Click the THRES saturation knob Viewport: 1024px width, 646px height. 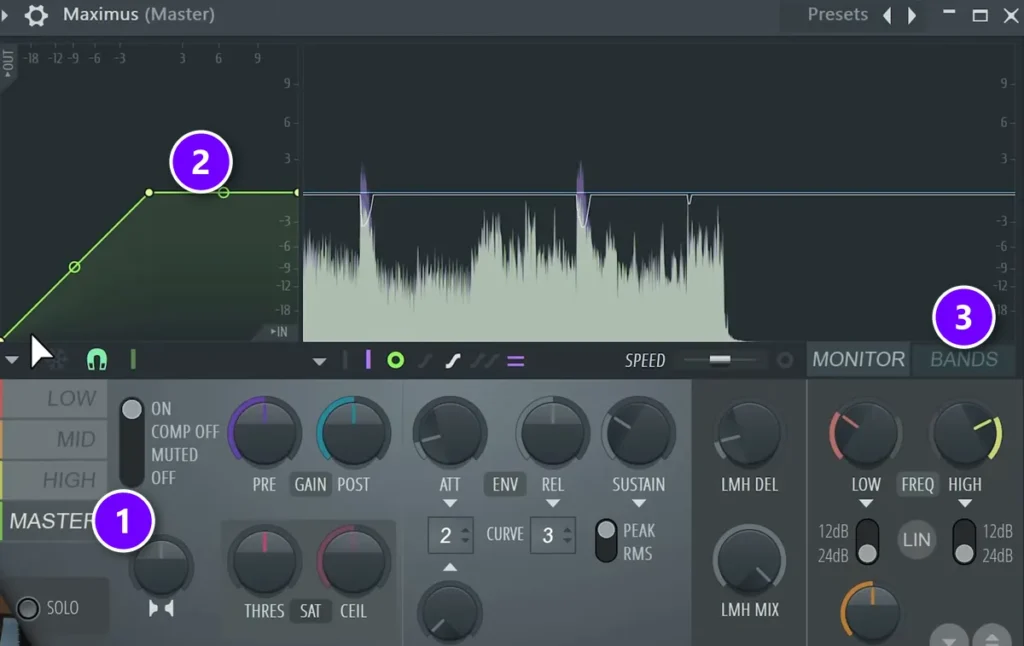tap(264, 560)
